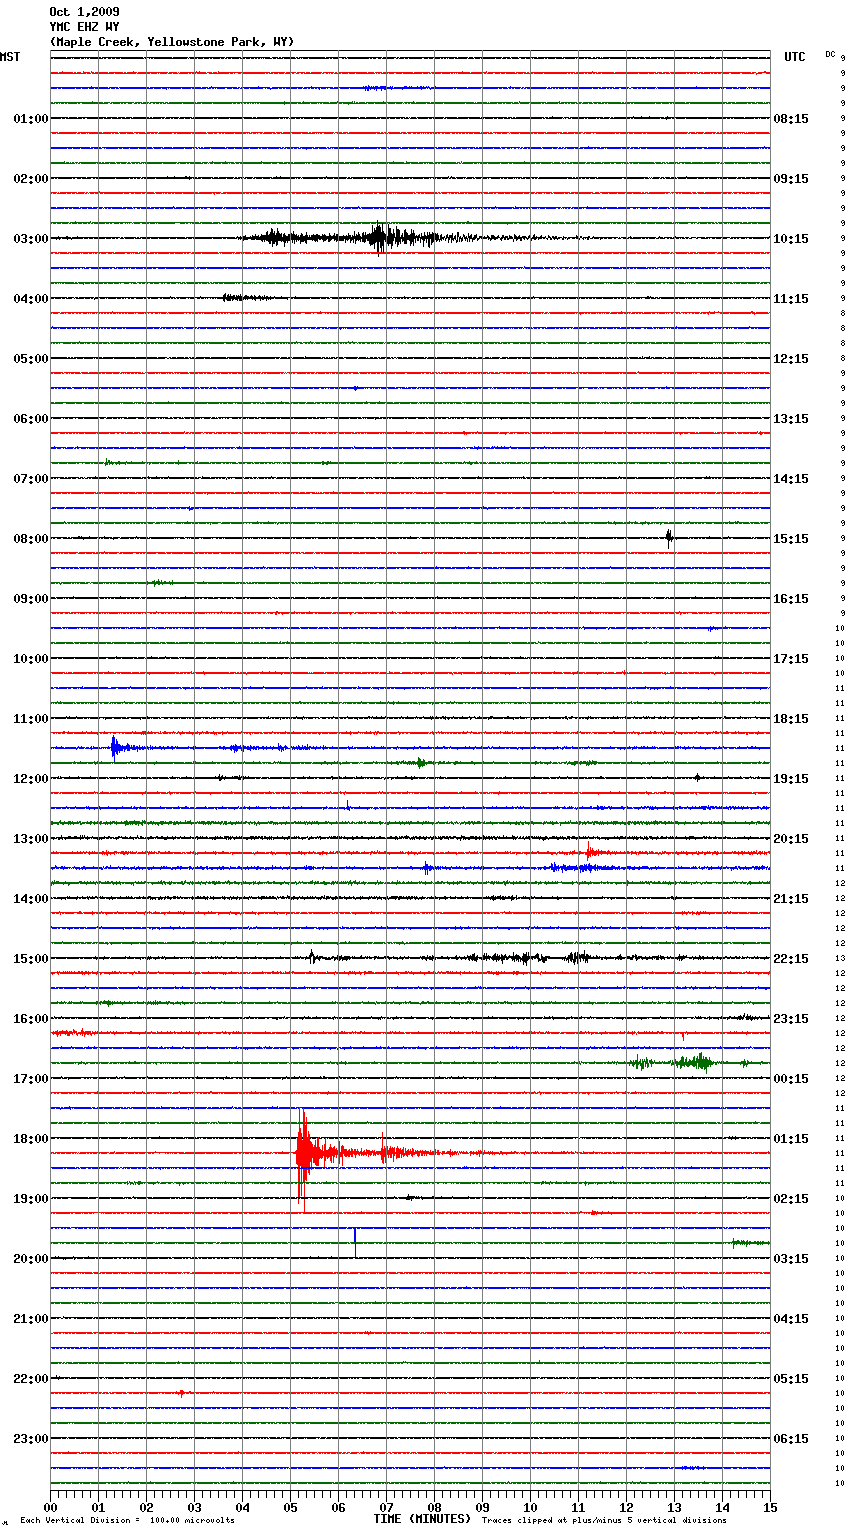Select the "03:00" MST row label
850x1534 pixels.
(30, 239)
